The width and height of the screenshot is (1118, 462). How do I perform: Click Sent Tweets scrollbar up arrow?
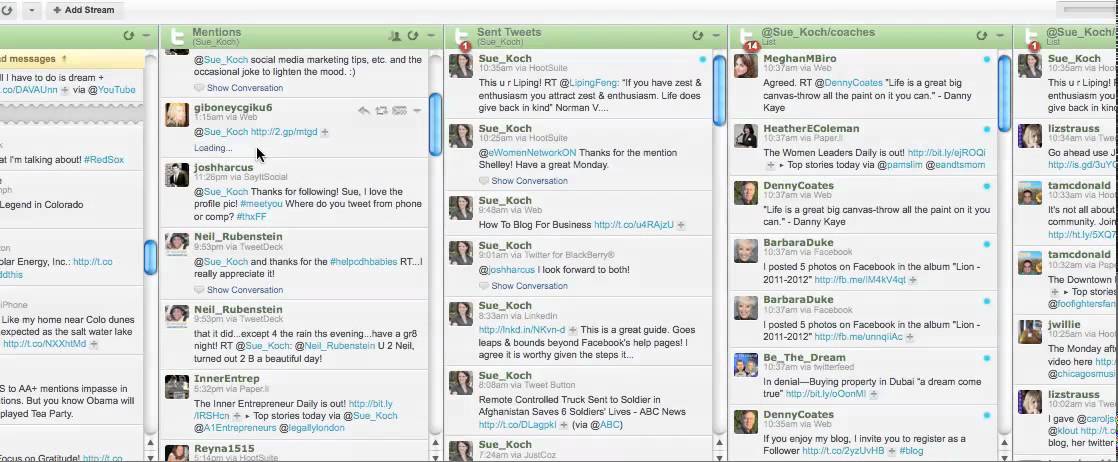click(719, 443)
